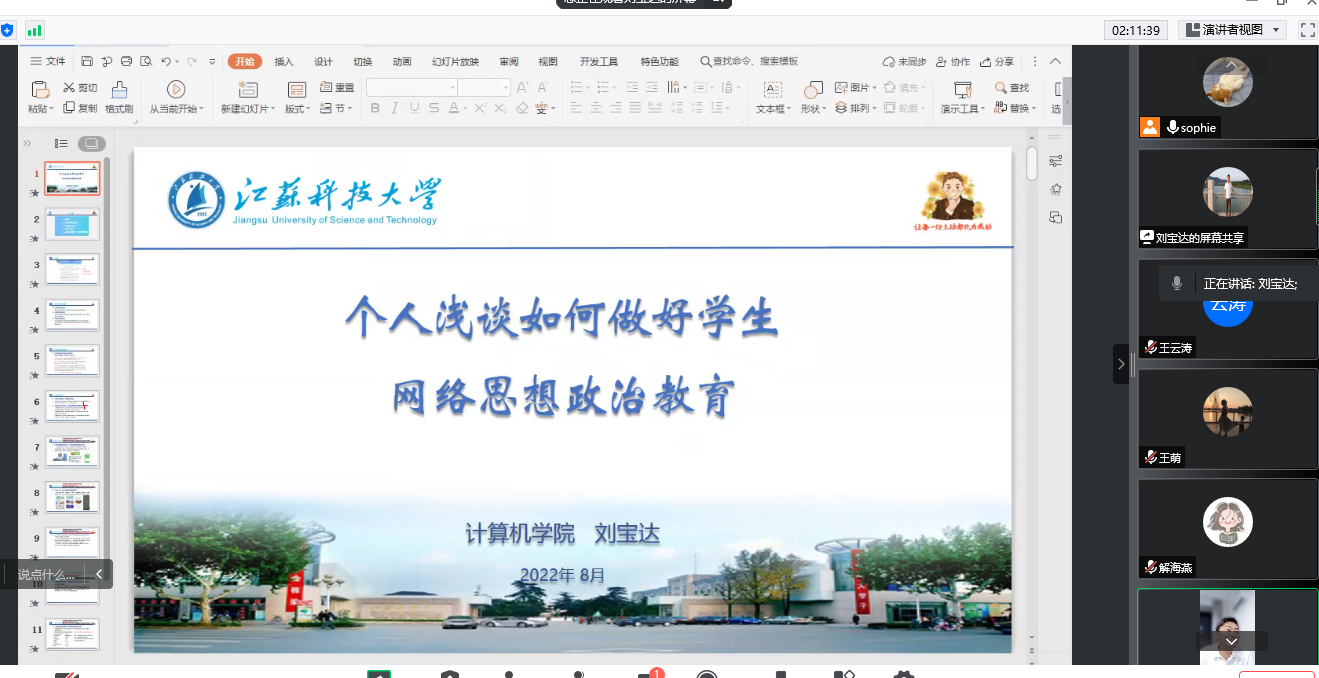Open the Insert (插入) ribbon tab

[284, 62]
